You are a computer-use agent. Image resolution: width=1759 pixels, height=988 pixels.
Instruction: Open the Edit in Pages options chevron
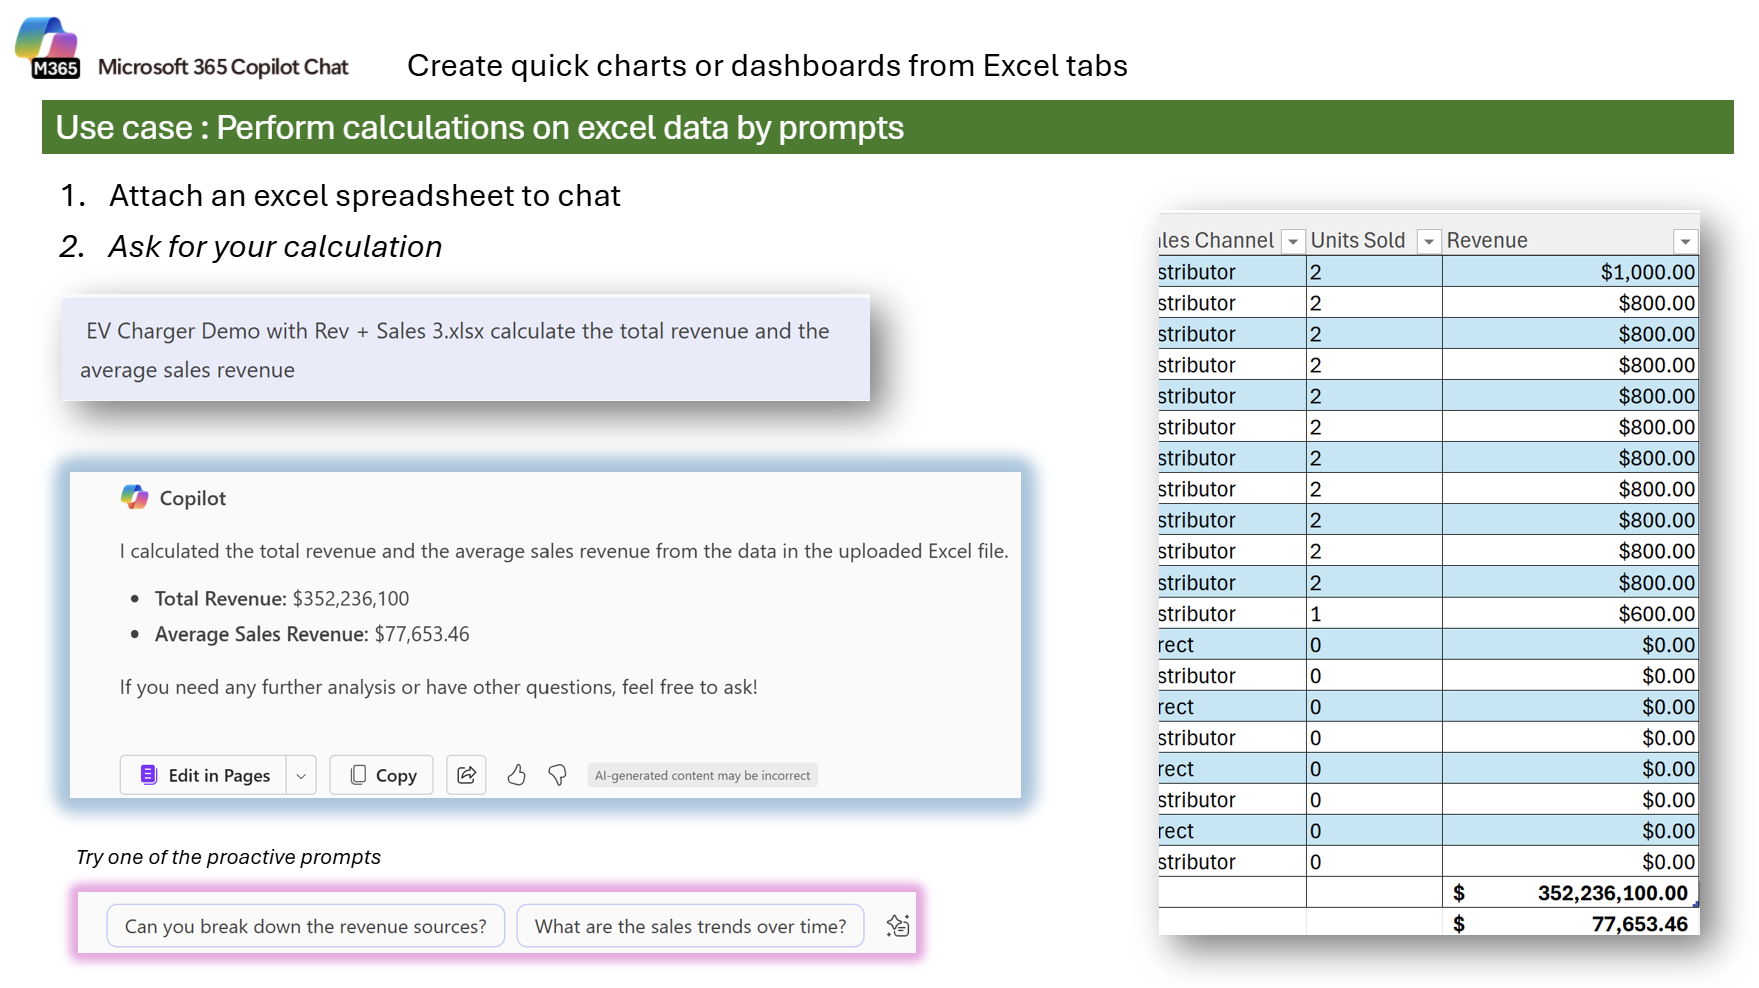coord(301,775)
